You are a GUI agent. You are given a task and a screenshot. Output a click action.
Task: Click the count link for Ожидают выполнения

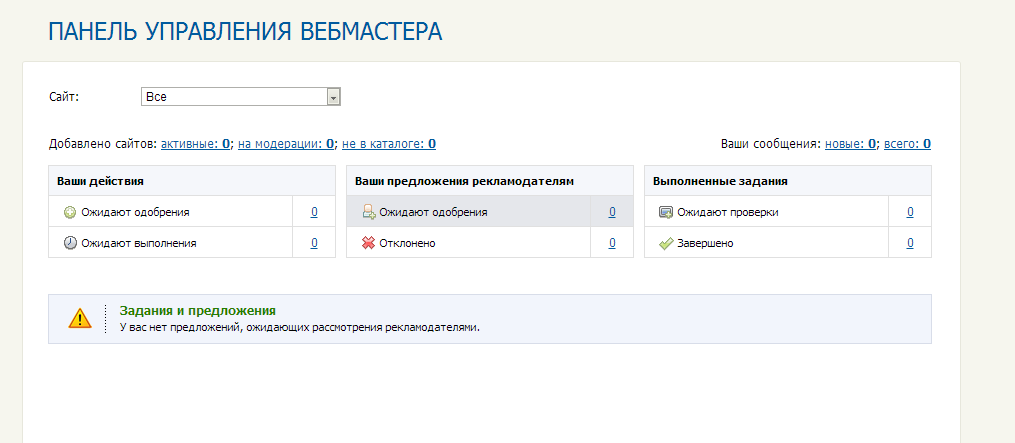(x=314, y=244)
